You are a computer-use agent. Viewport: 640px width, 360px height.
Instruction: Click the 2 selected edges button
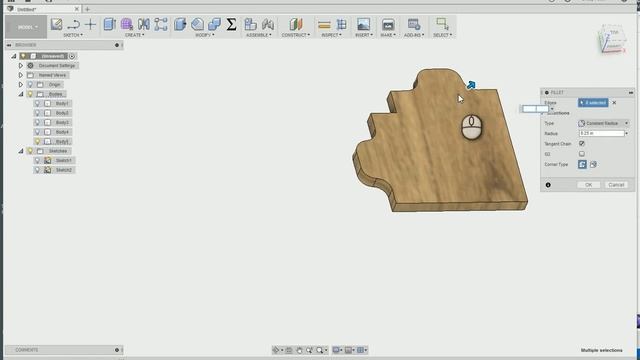tap(593, 103)
